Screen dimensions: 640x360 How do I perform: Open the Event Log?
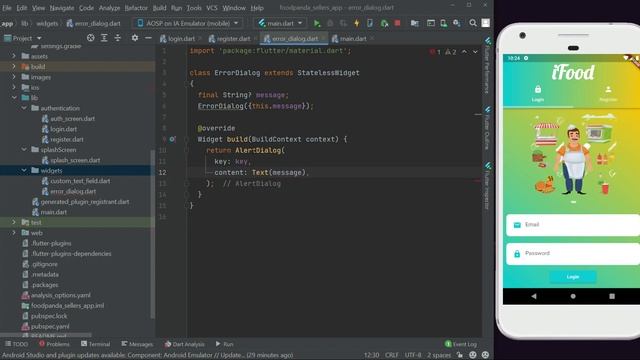pyautogui.click(x=461, y=344)
